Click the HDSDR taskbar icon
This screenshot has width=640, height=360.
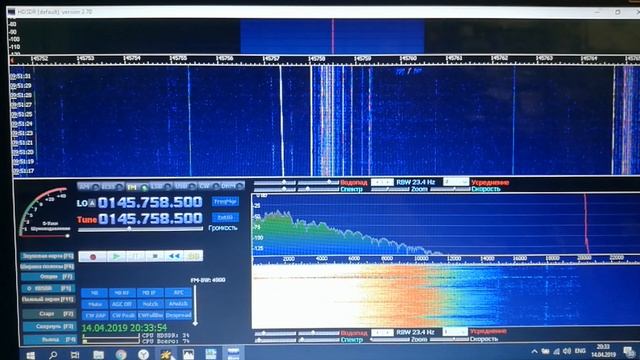click(x=233, y=353)
